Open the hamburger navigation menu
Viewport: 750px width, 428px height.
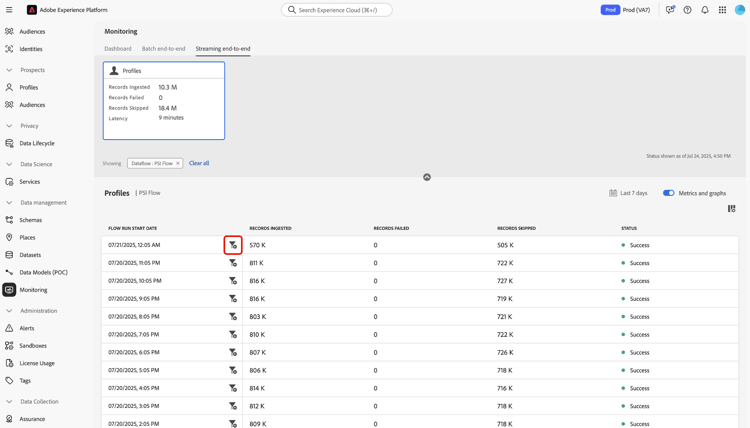(9, 10)
